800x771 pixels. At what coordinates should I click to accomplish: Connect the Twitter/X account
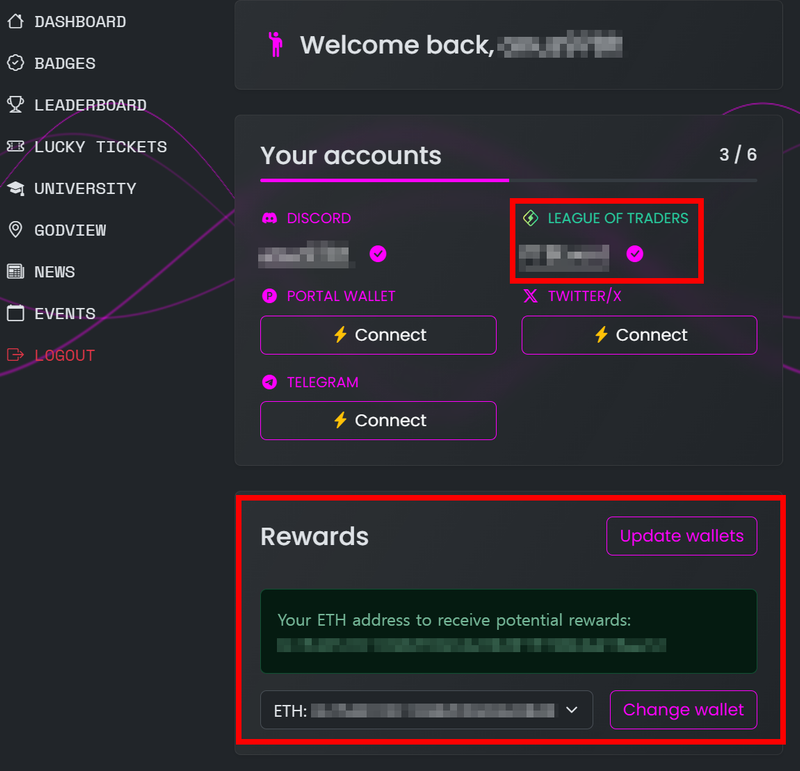click(x=639, y=335)
